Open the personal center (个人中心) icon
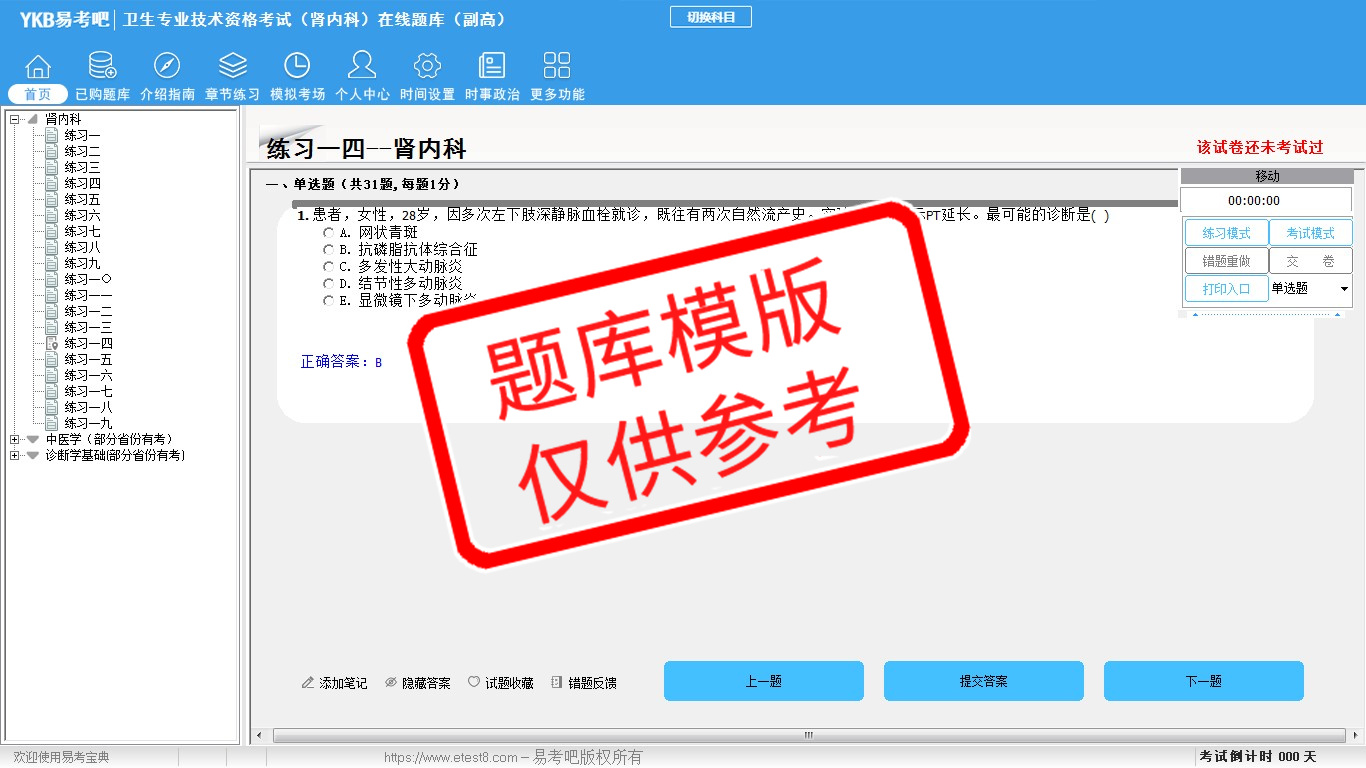 (x=362, y=67)
